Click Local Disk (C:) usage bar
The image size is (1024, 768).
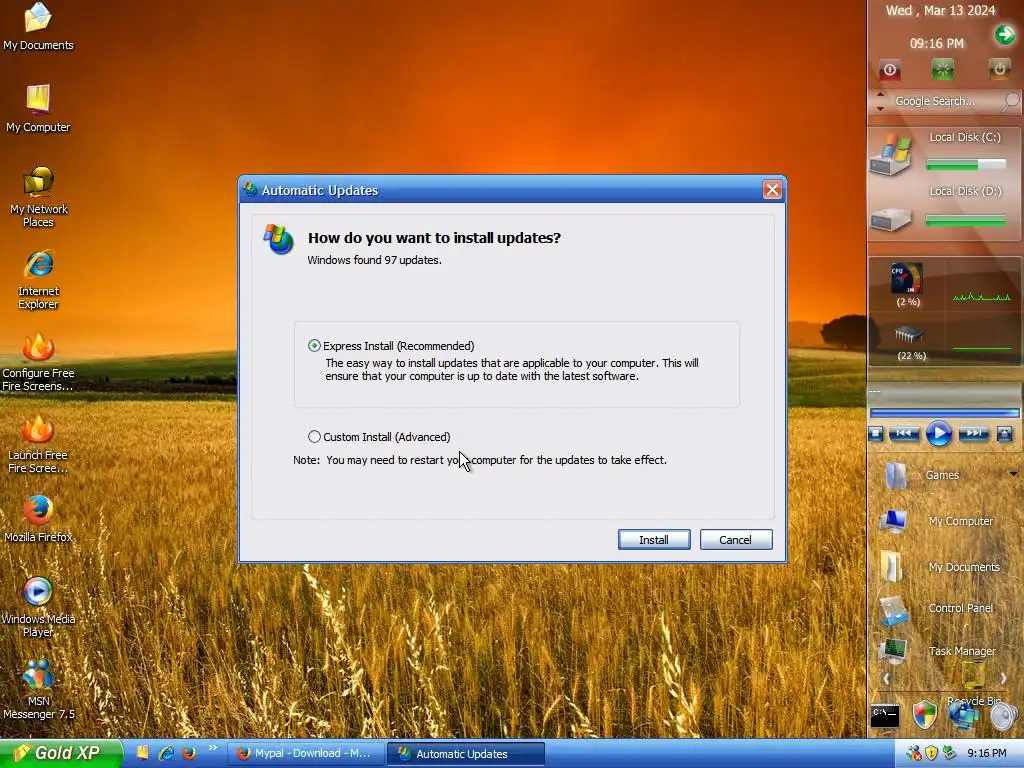(966, 165)
